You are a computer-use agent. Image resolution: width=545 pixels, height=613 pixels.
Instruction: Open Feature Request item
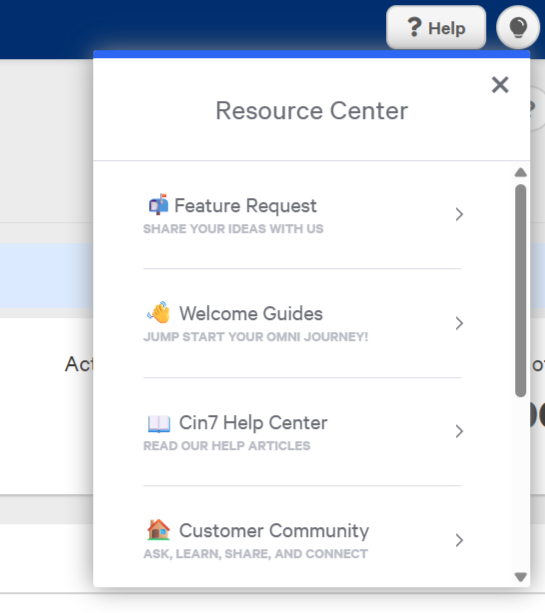(x=302, y=215)
